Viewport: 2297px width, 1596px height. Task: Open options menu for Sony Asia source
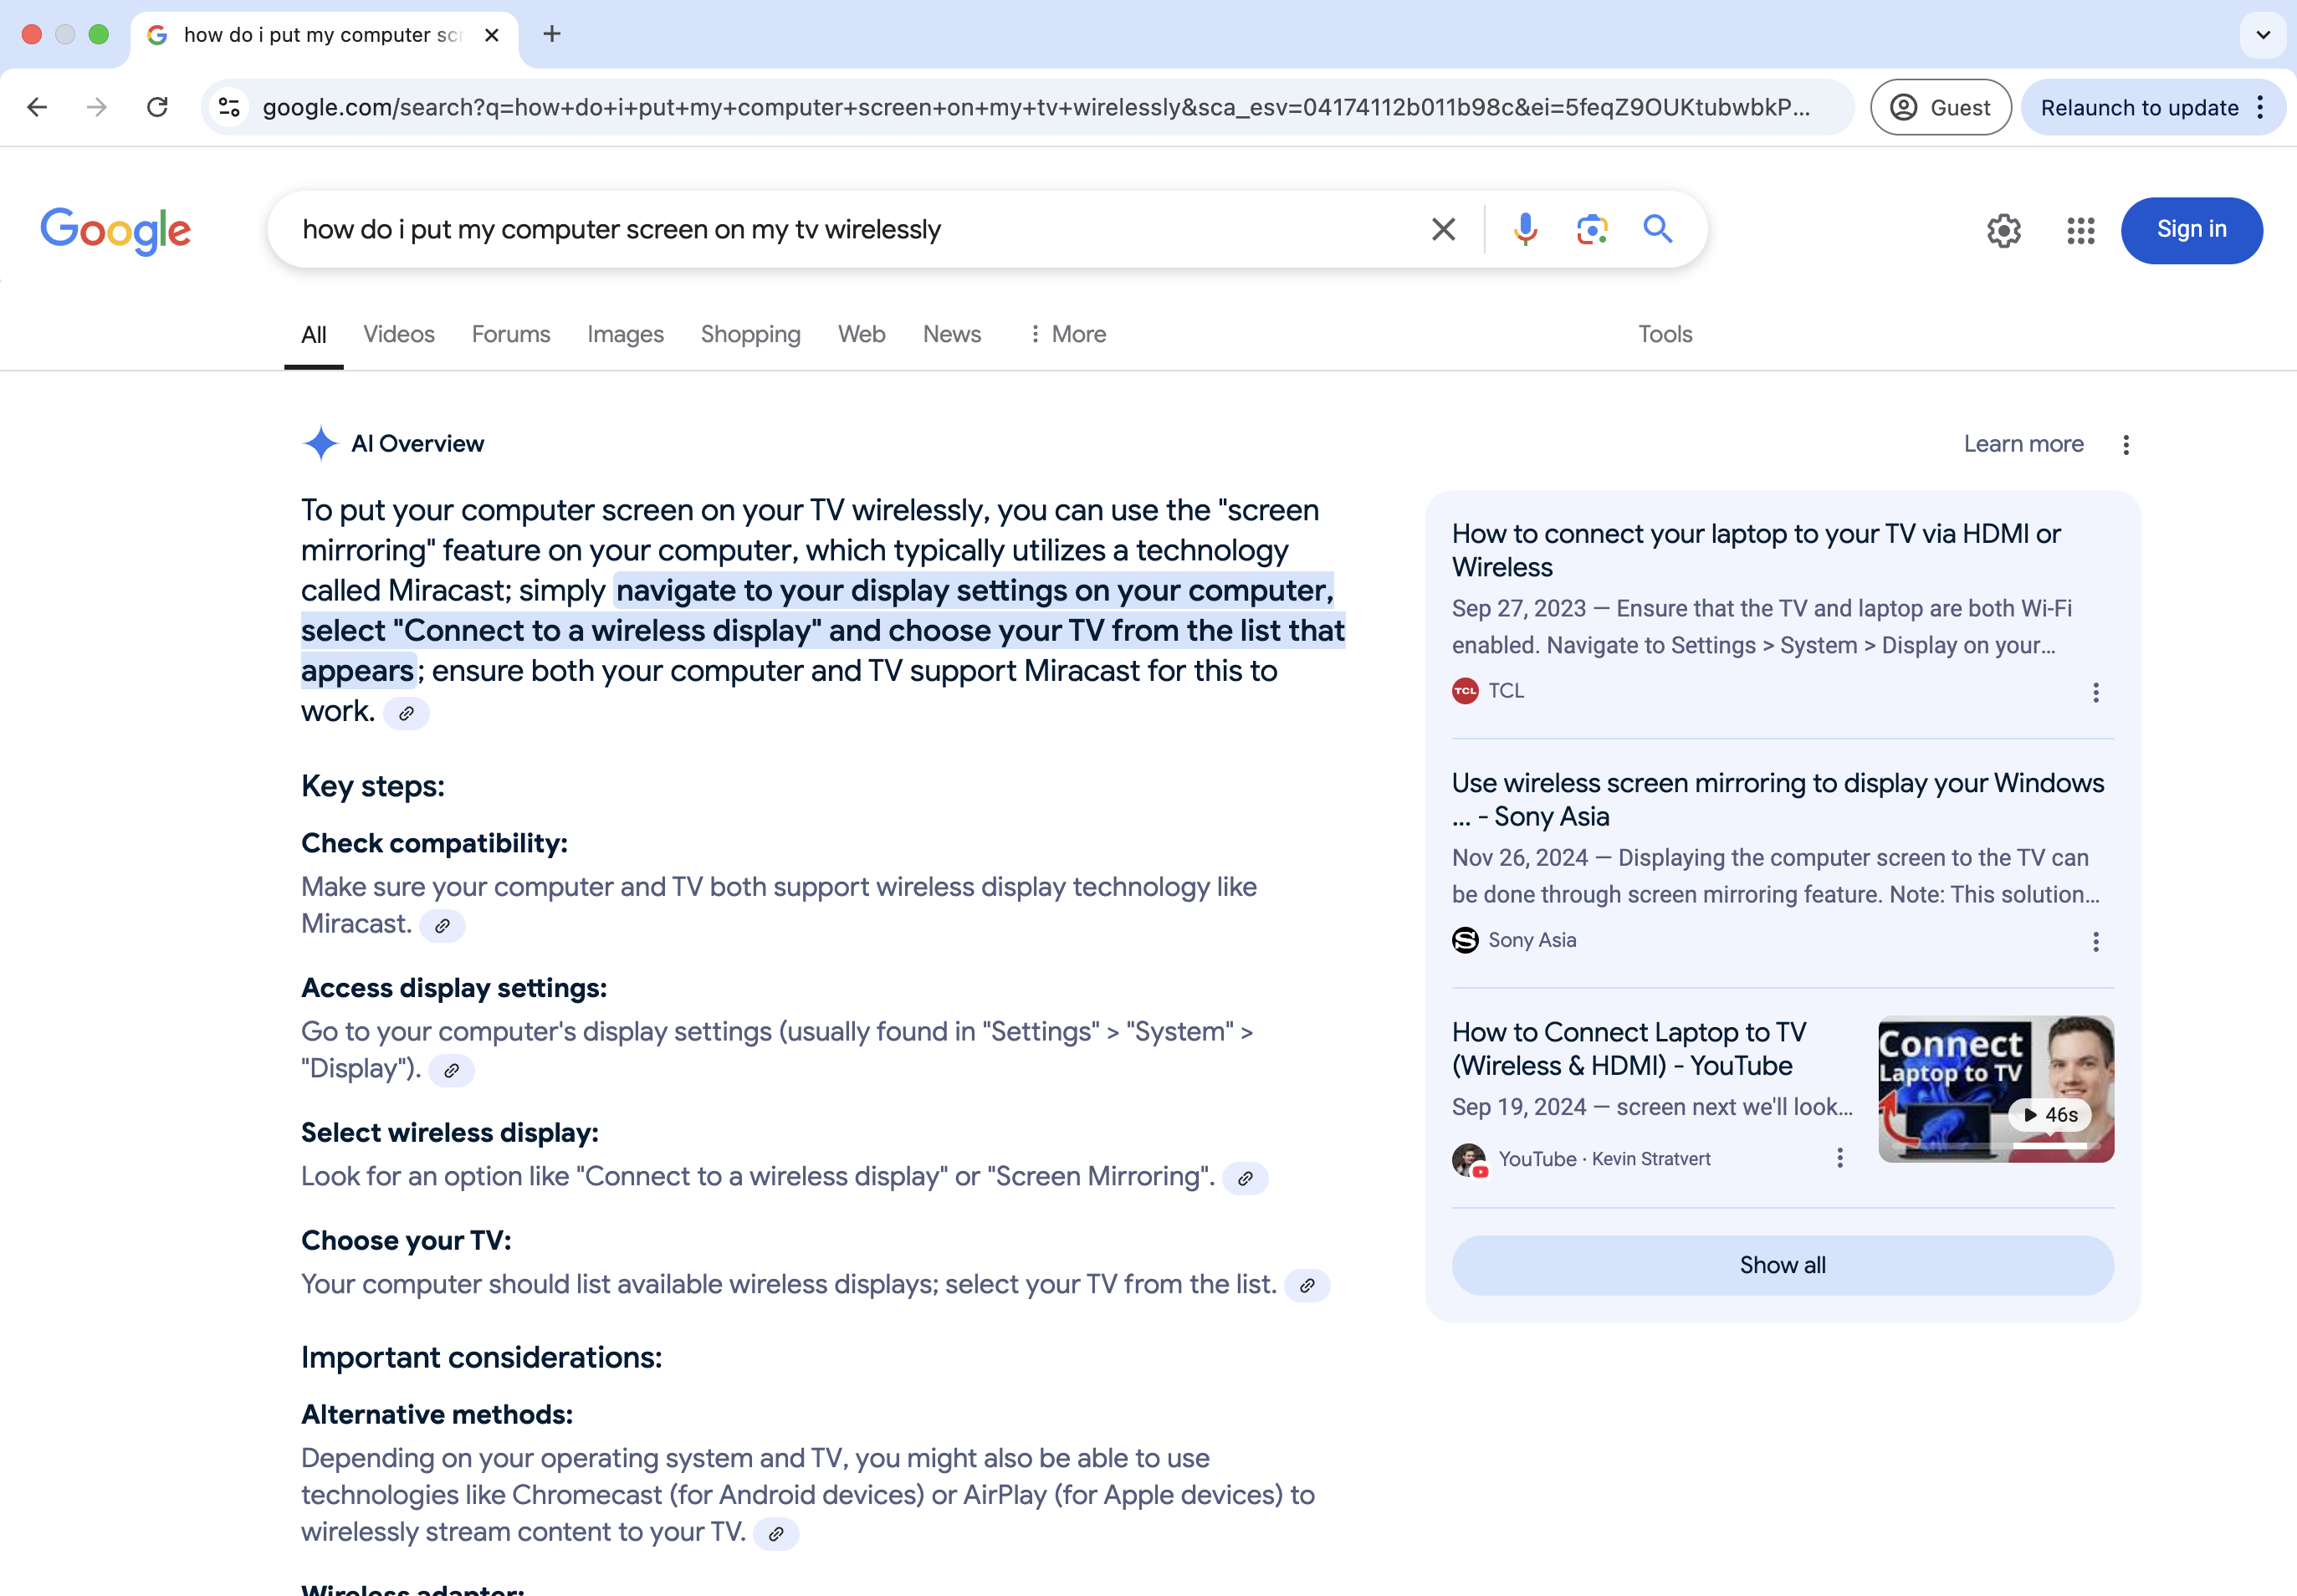tap(2096, 941)
